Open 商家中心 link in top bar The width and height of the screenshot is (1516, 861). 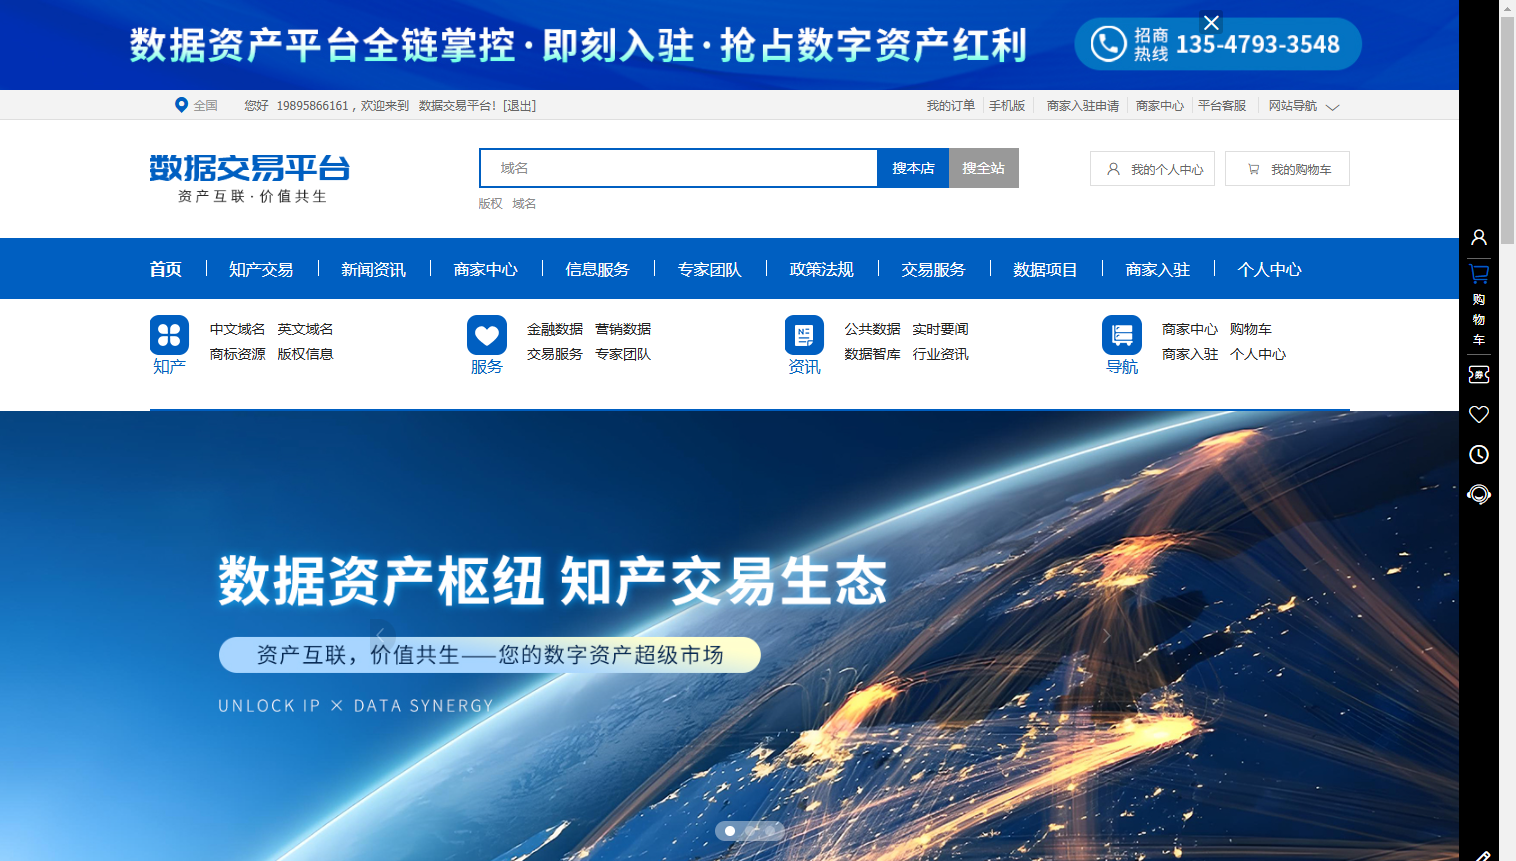(x=1160, y=106)
